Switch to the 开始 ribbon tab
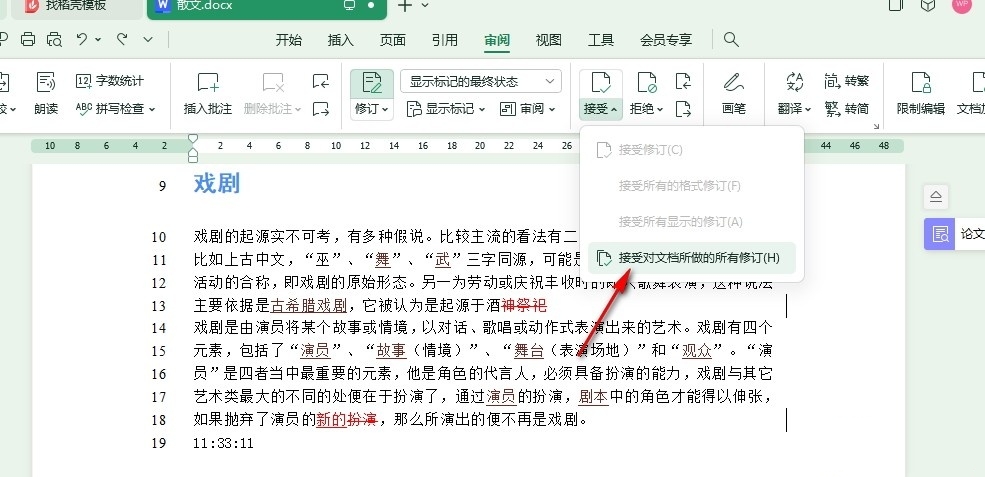The image size is (985, 477). (x=289, y=40)
